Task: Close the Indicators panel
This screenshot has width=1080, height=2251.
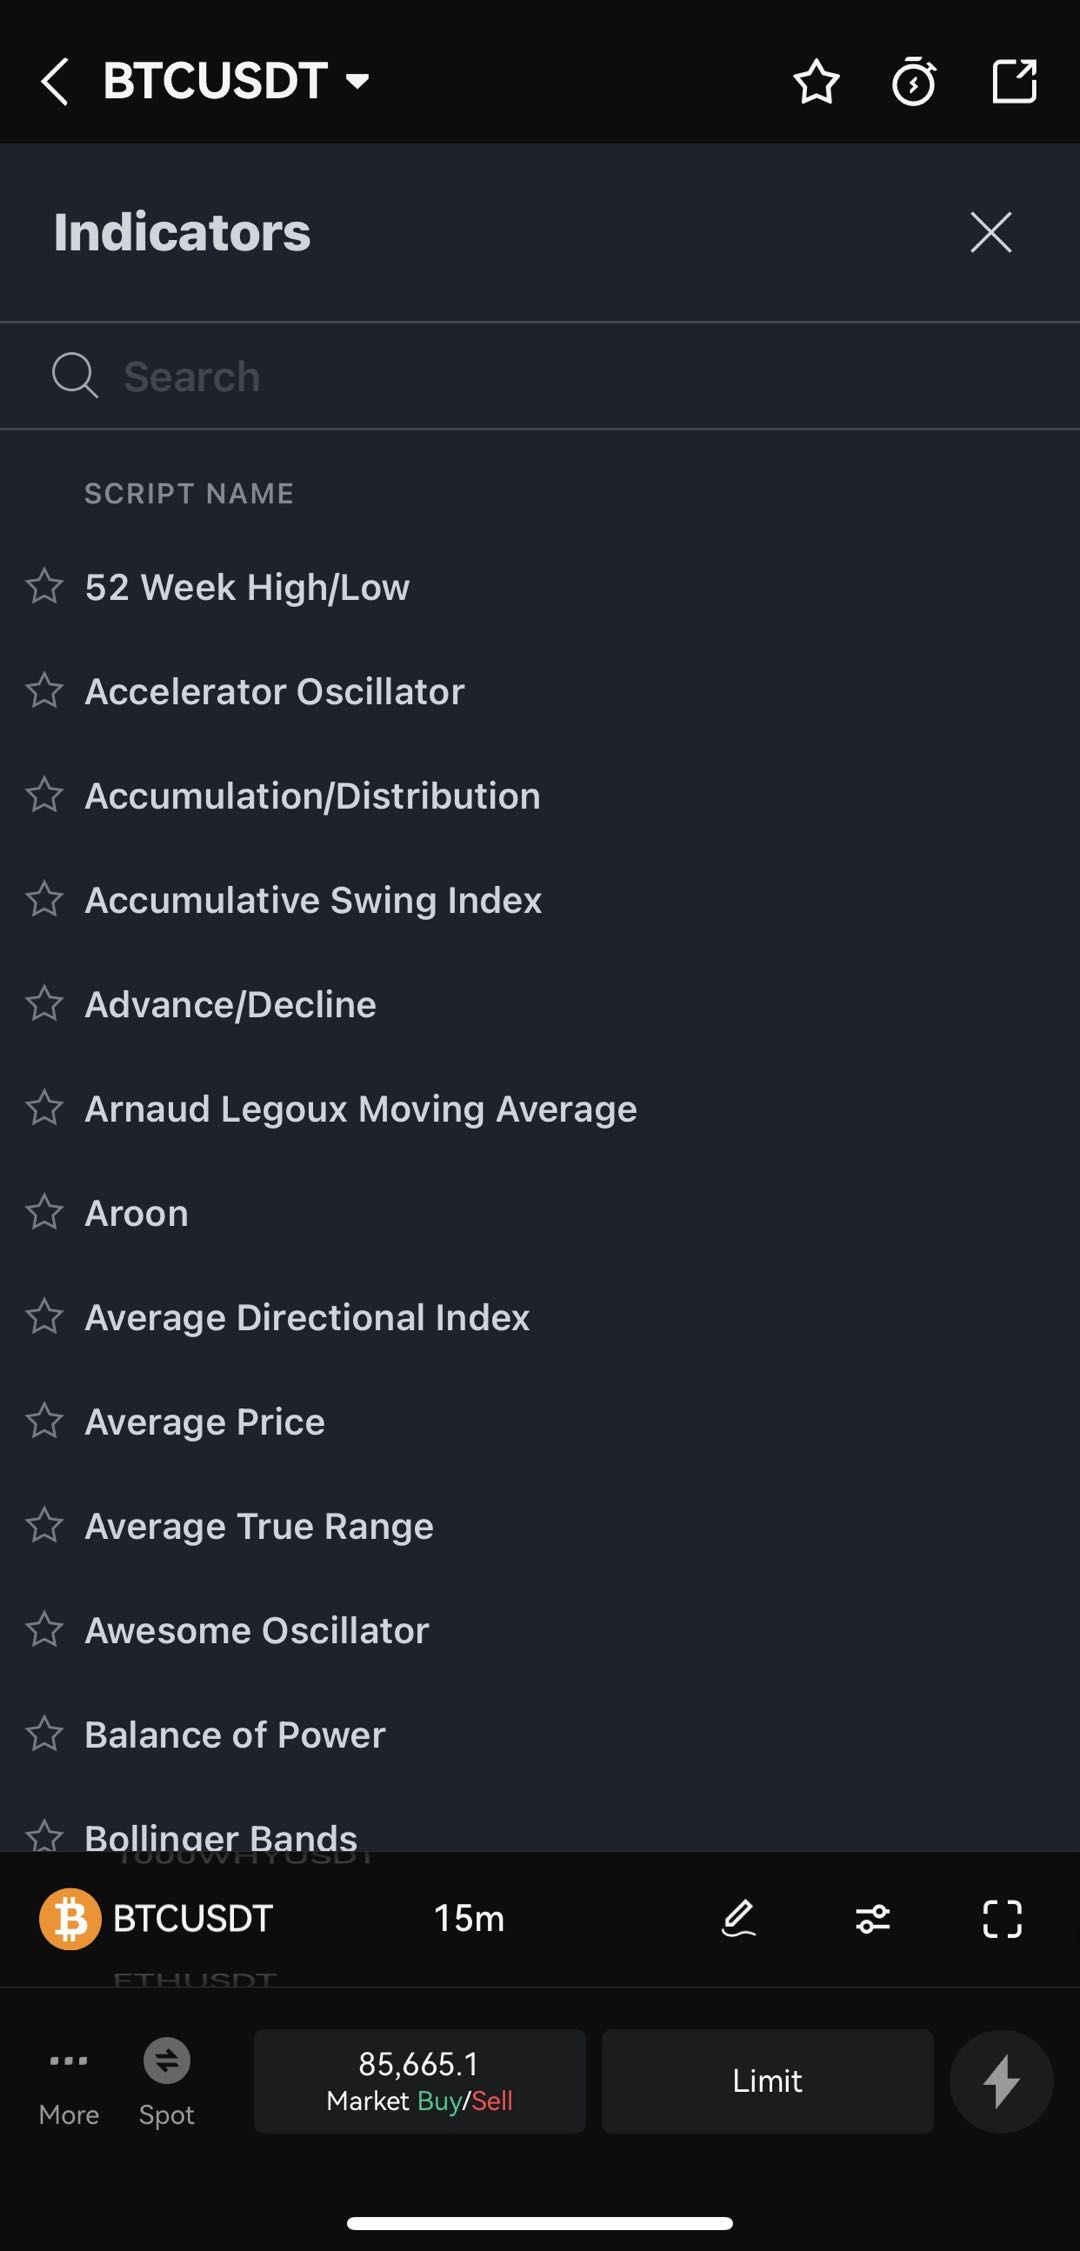Action: [x=990, y=232]
